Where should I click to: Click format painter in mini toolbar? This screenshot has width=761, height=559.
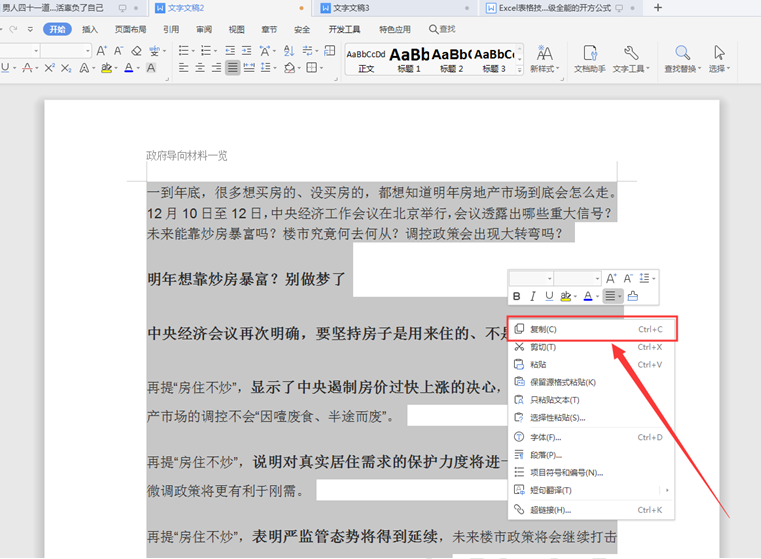(632, 296)
